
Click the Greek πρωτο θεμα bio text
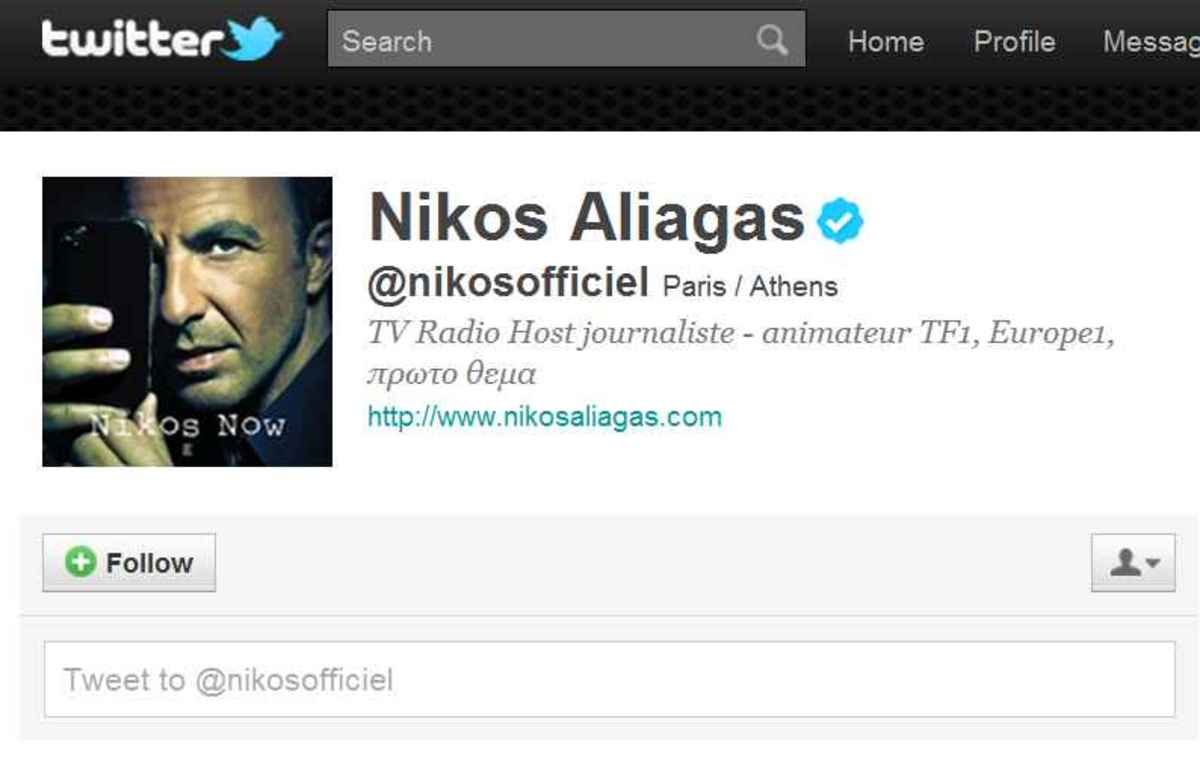click(x=452, y=375)
